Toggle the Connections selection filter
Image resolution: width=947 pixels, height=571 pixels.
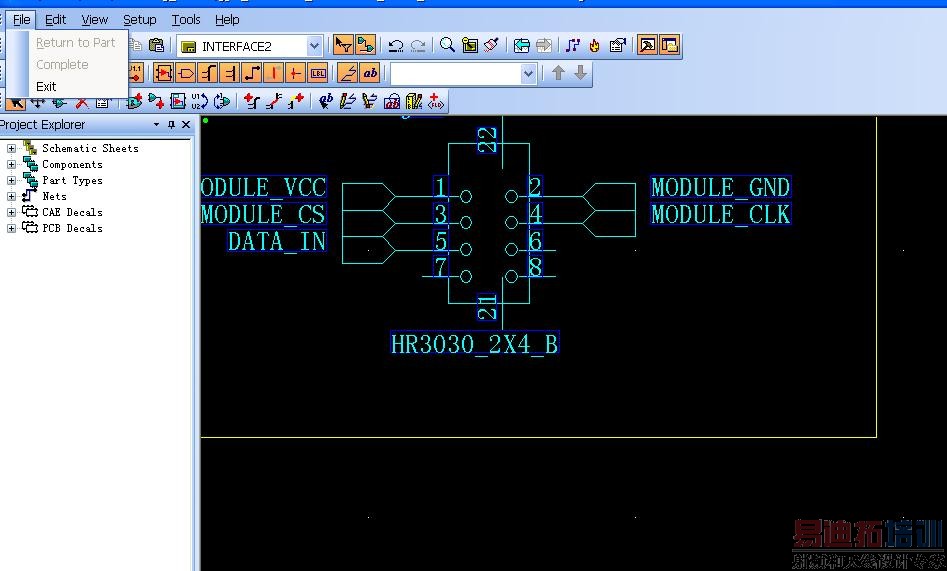click(252, 73)
